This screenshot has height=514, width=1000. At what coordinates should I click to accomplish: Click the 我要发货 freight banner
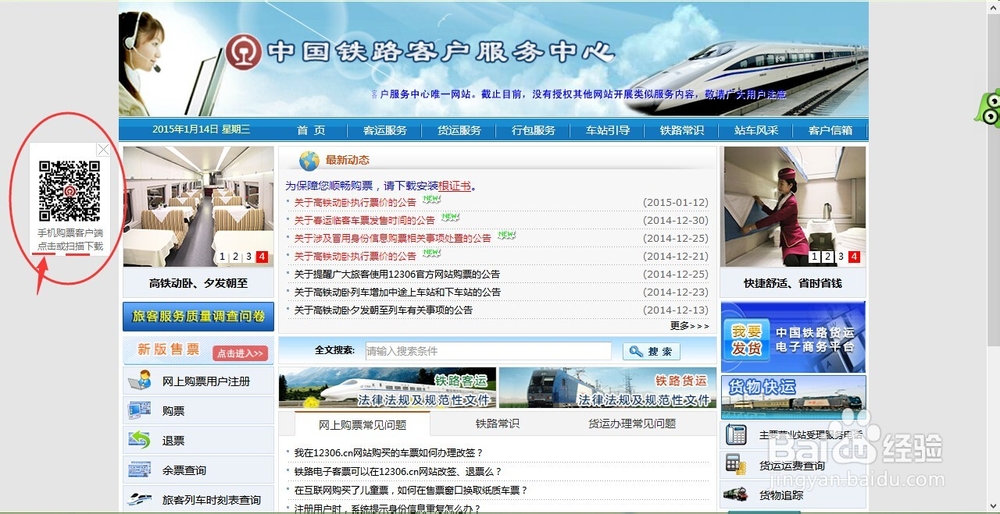[793, 337]
